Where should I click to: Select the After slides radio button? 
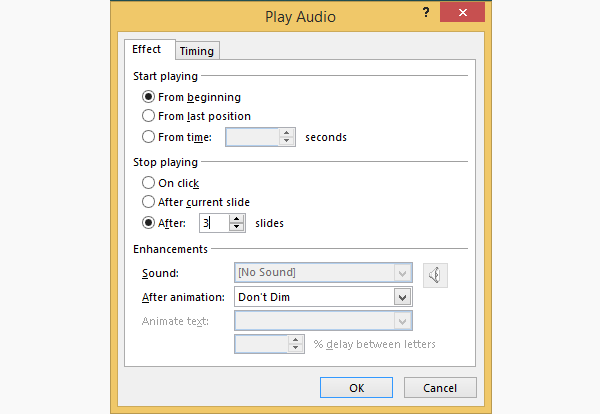pyautogui.click(x=149, y=223)
